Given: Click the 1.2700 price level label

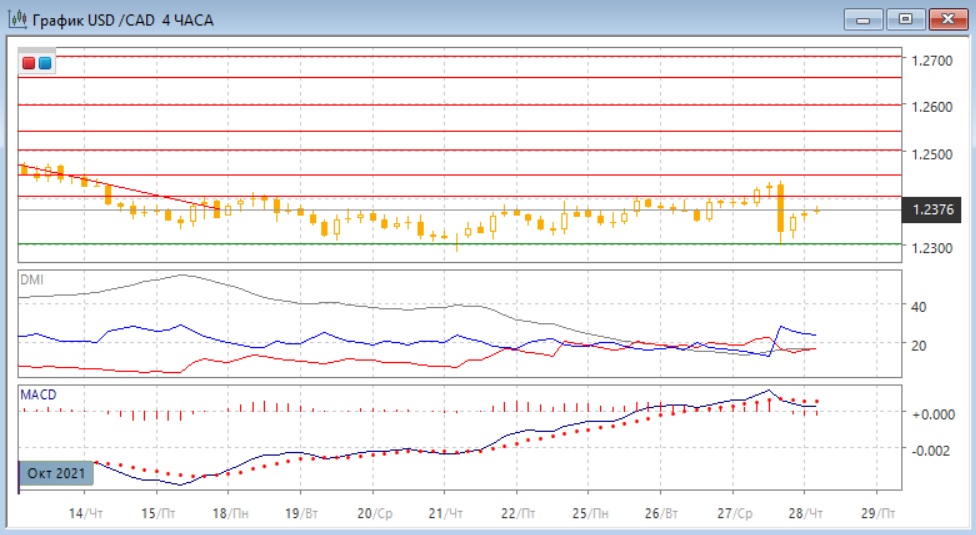Looking at the screenshot, I should [931, 61].
